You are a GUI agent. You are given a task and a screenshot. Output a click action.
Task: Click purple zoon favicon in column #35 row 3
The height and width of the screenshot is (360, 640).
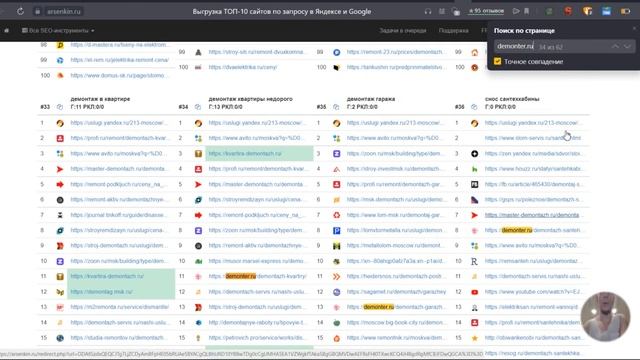pyautogui.click(x=336, y=154)
